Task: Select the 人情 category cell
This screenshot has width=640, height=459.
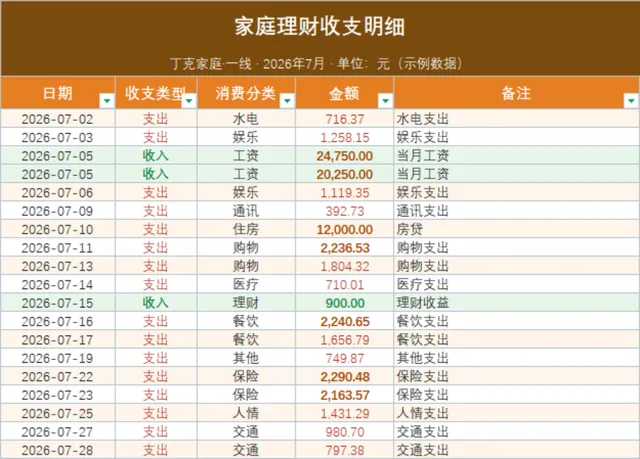Action: (246, 413)
